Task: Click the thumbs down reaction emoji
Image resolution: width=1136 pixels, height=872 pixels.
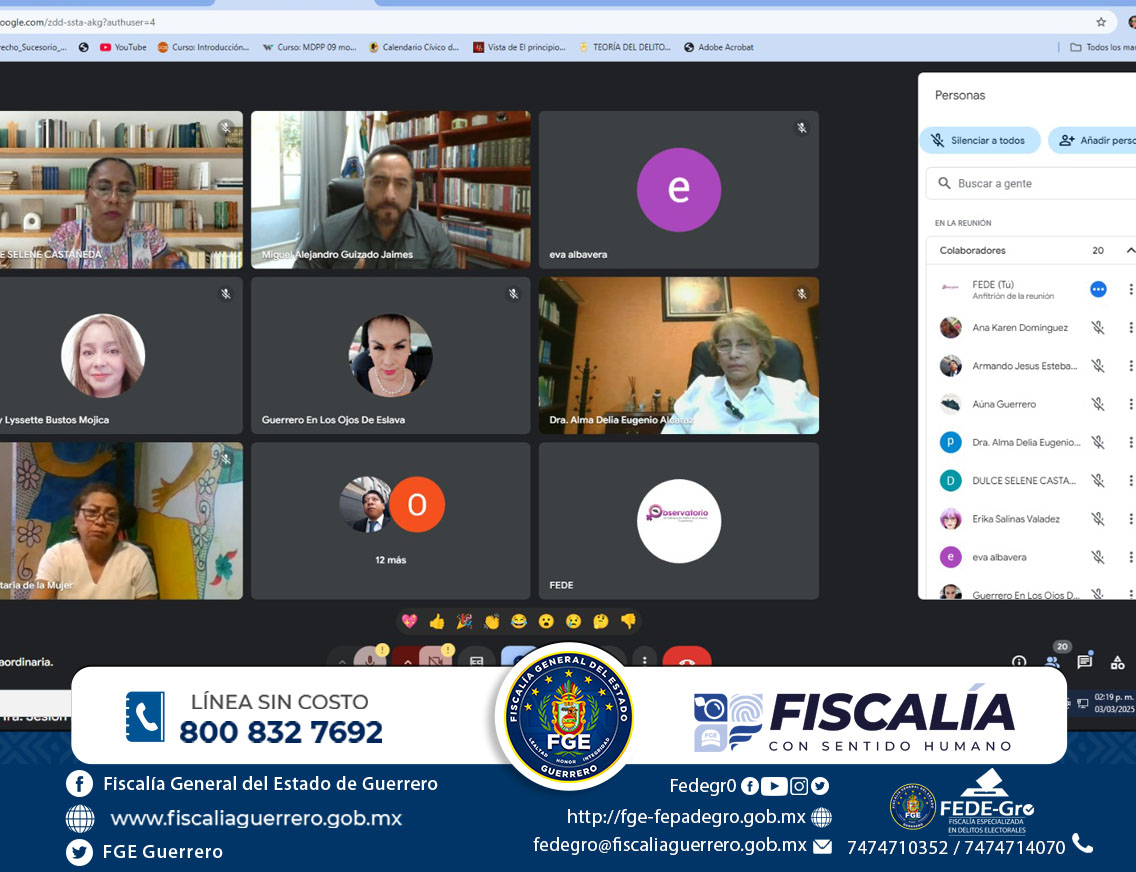Action: pos(628,621)
